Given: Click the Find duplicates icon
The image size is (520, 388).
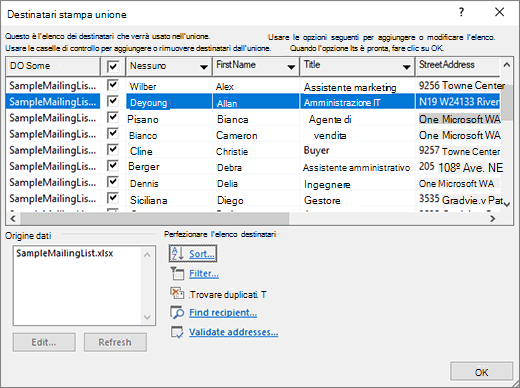Looking at the screenshot, I should 177,293.
